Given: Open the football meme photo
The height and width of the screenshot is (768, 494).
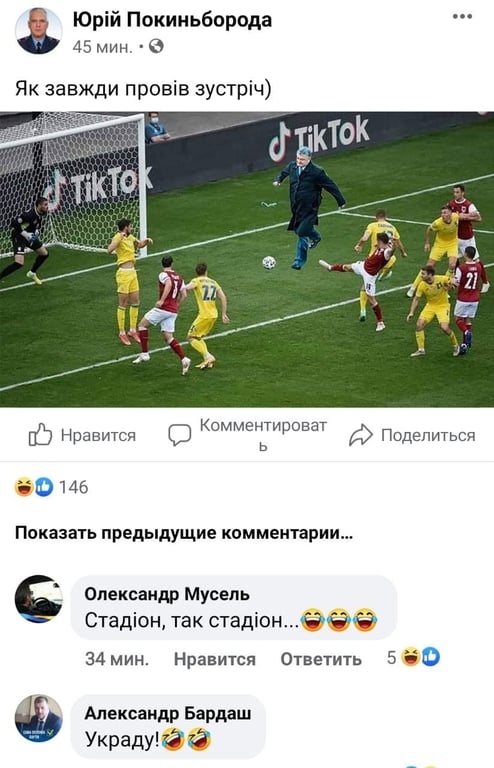Looking at the screenshot, I should 247,260.
